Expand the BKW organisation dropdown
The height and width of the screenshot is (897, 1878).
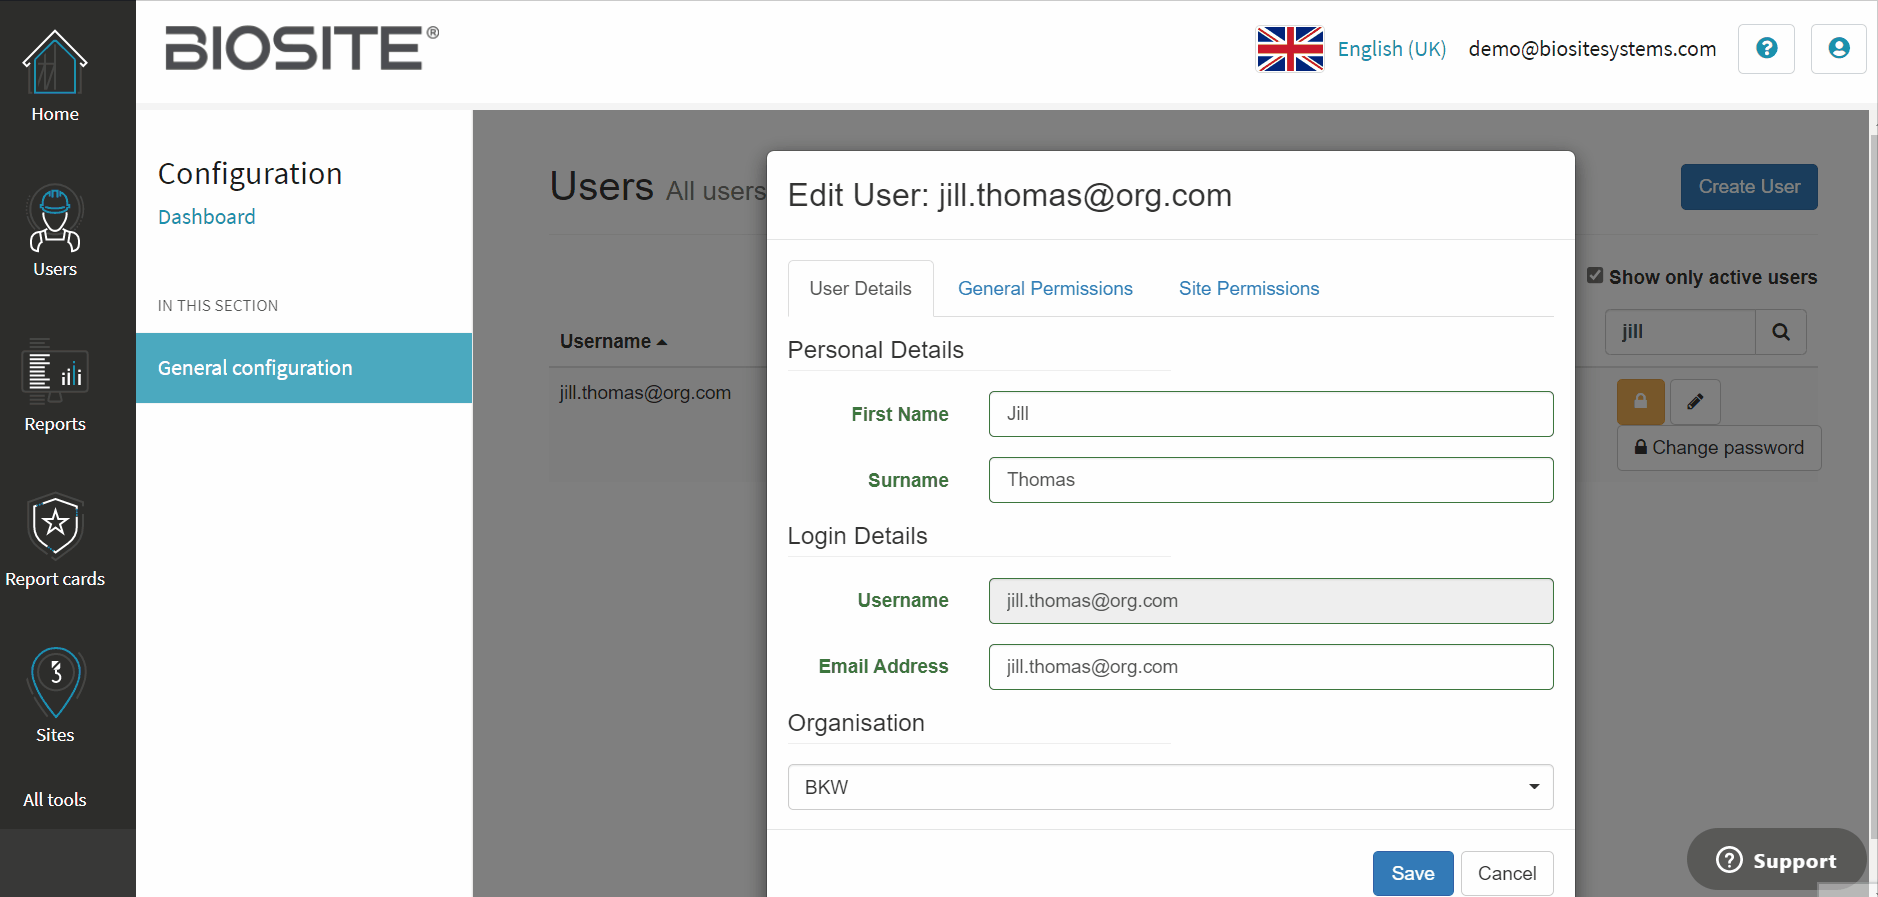(1170, 787)
